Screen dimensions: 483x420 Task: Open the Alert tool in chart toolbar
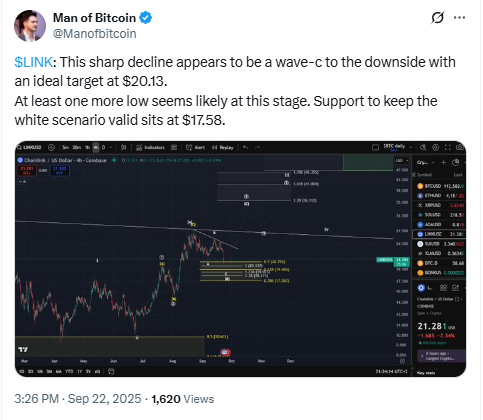195,147
